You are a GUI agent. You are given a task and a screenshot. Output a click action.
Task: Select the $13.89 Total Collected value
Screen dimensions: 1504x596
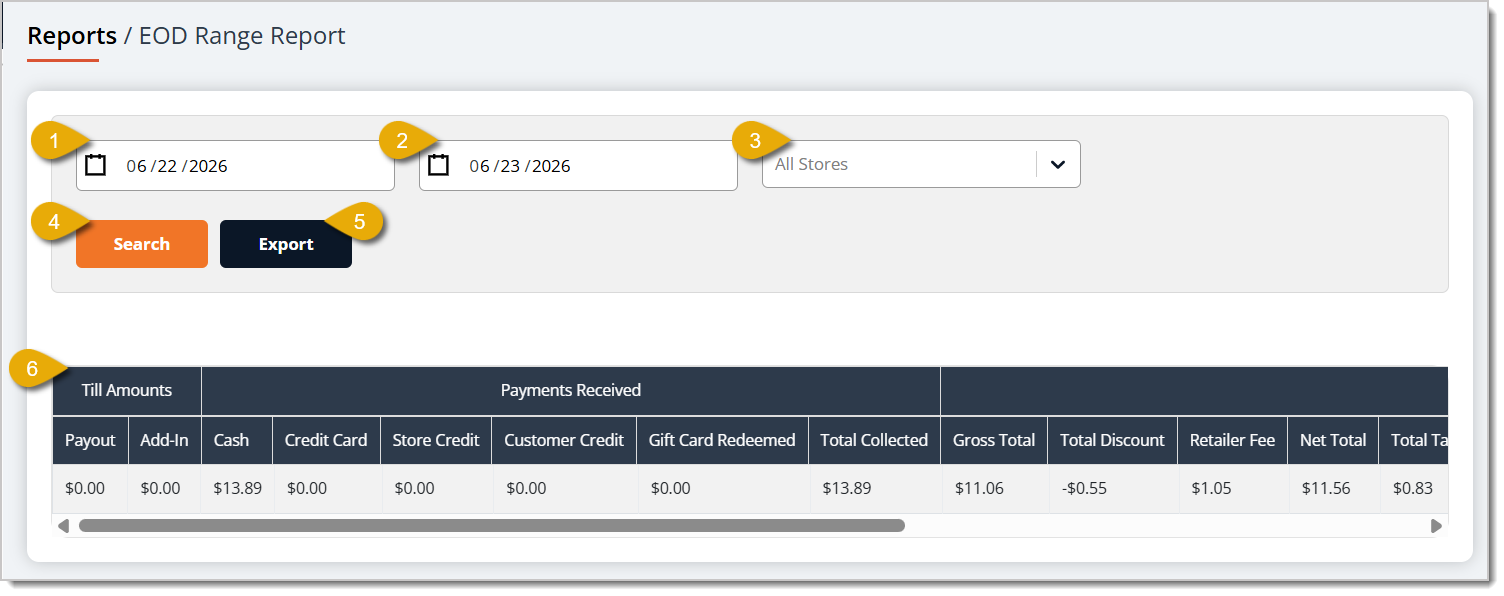point(874,489)
